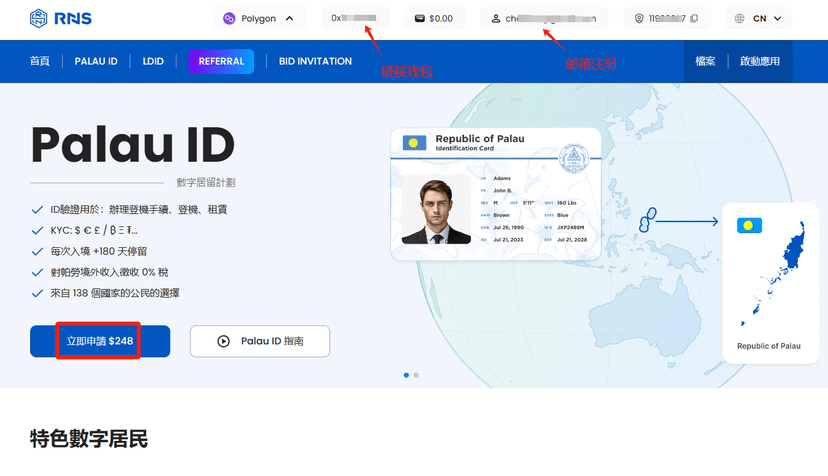Viewport: 828px width, 476px height.
Task: Select the REFERRAL tab
Action: [221, 61]
